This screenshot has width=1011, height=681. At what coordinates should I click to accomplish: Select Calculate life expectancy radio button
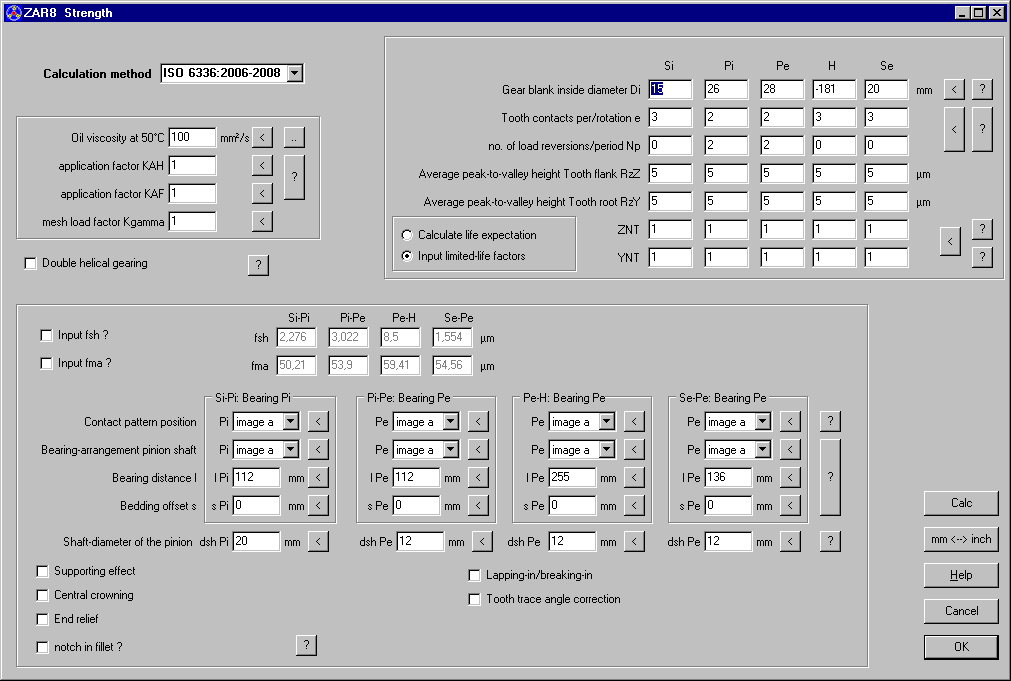coord(407,235)
